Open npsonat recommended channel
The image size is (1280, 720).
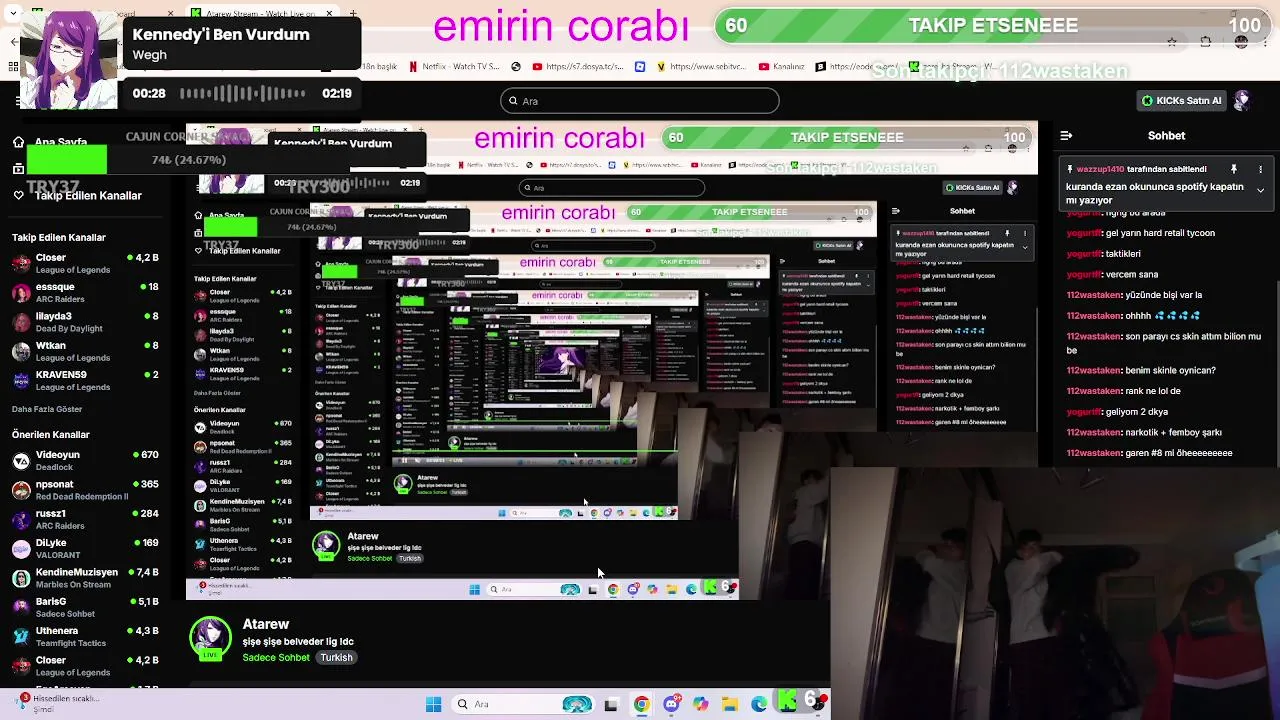pyautogui.click(x=85, y=490)
